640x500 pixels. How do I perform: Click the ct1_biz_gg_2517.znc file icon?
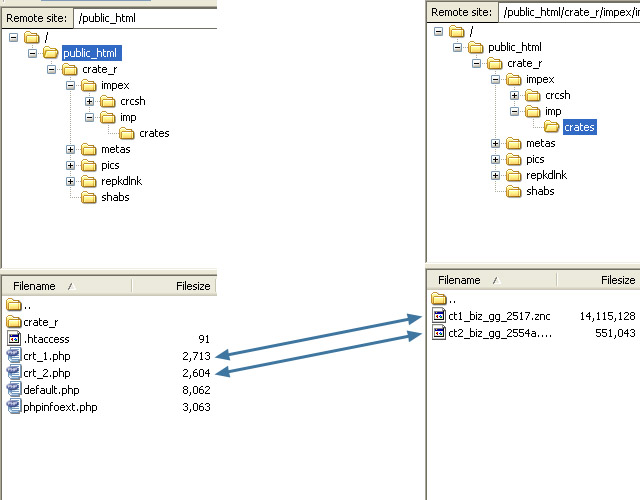pos(439,316)
